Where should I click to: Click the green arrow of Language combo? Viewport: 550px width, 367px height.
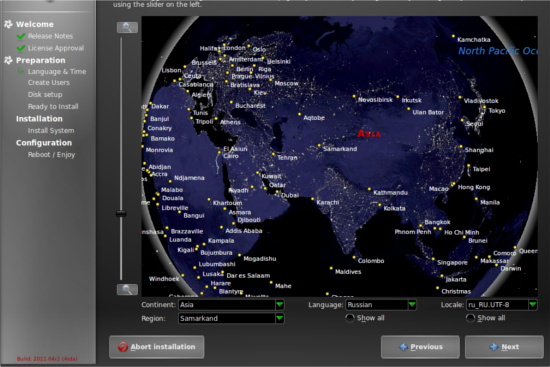click(x=412, y=305)
